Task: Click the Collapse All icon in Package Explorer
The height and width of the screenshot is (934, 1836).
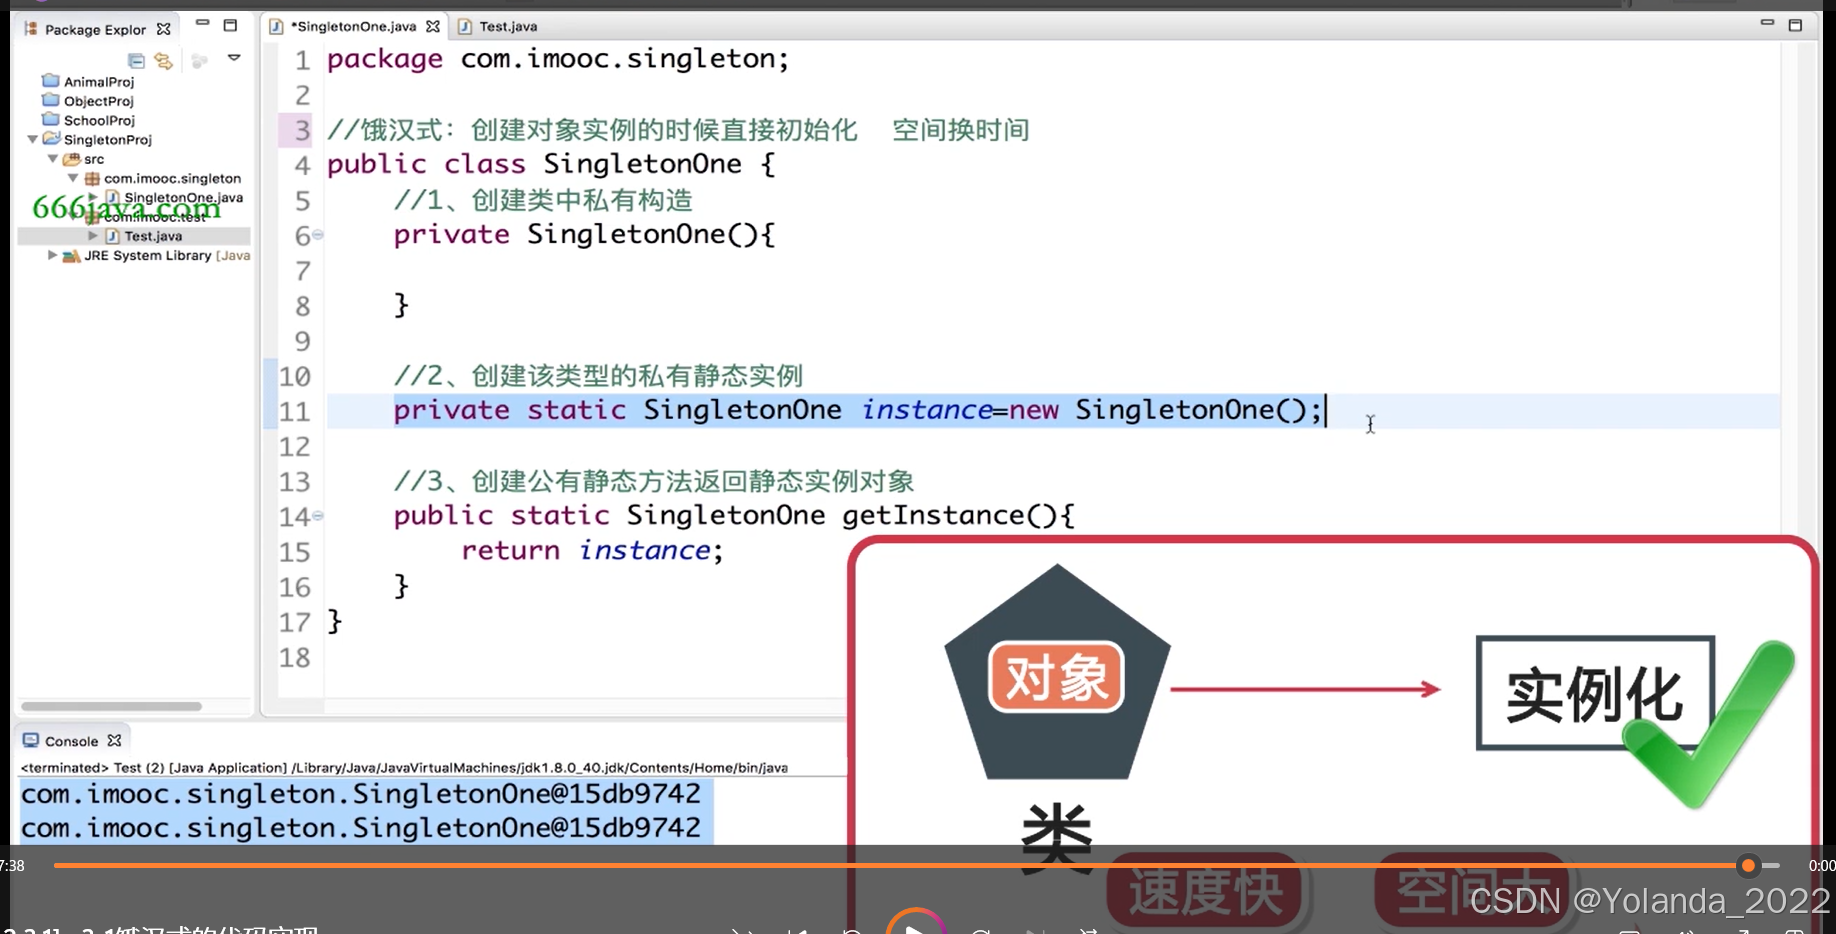Action: point(136,61)
